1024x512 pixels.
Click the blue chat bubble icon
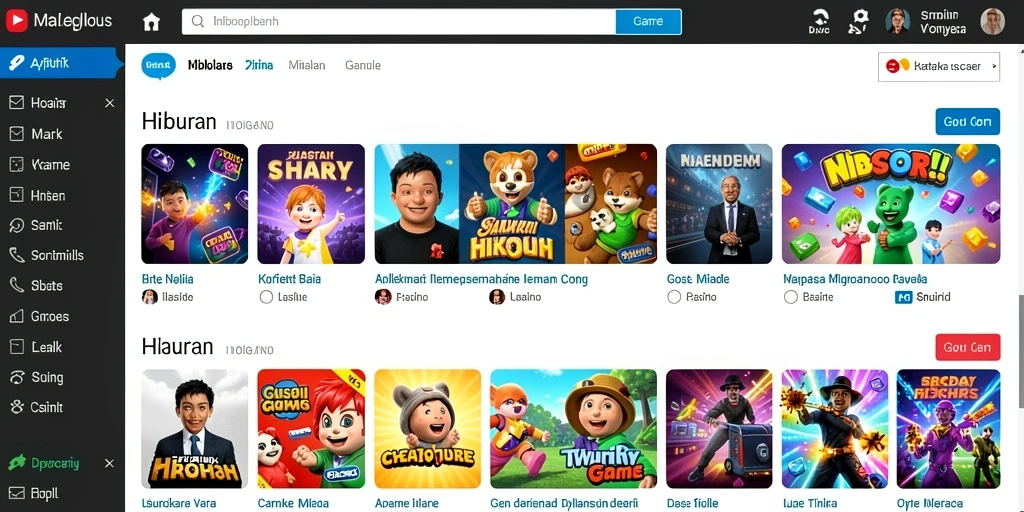(x=159, y=65)
